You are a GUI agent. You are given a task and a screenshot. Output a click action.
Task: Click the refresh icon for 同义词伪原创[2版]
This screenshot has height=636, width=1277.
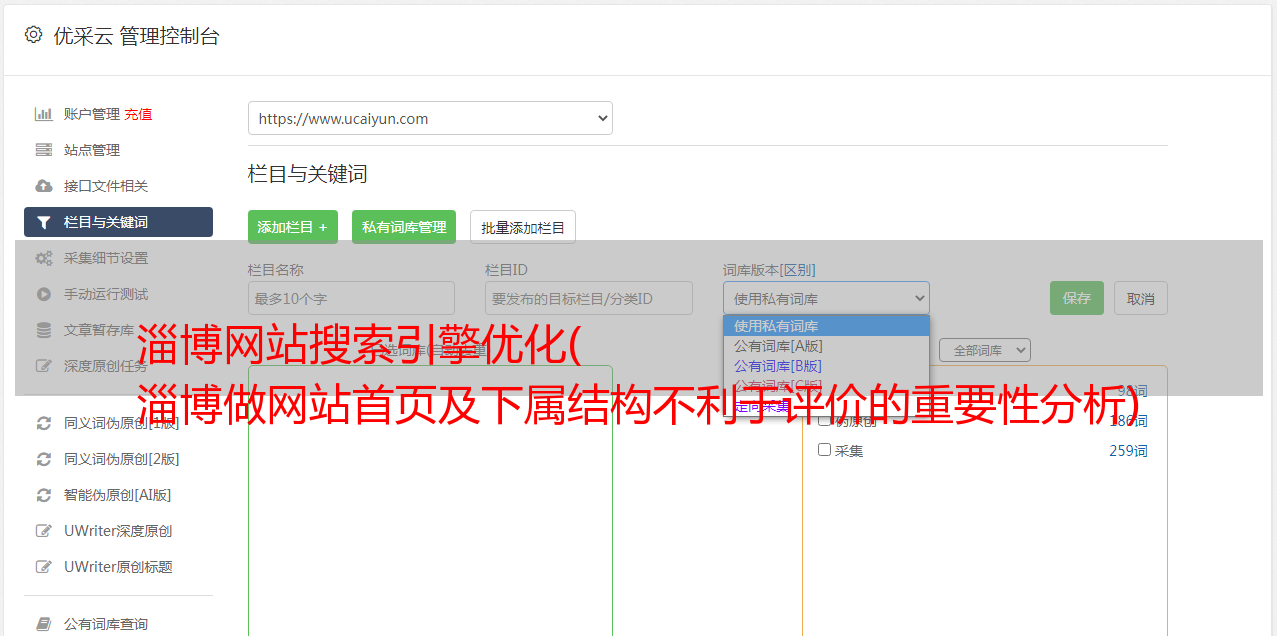pyautogui.click(x=43, y=459)
